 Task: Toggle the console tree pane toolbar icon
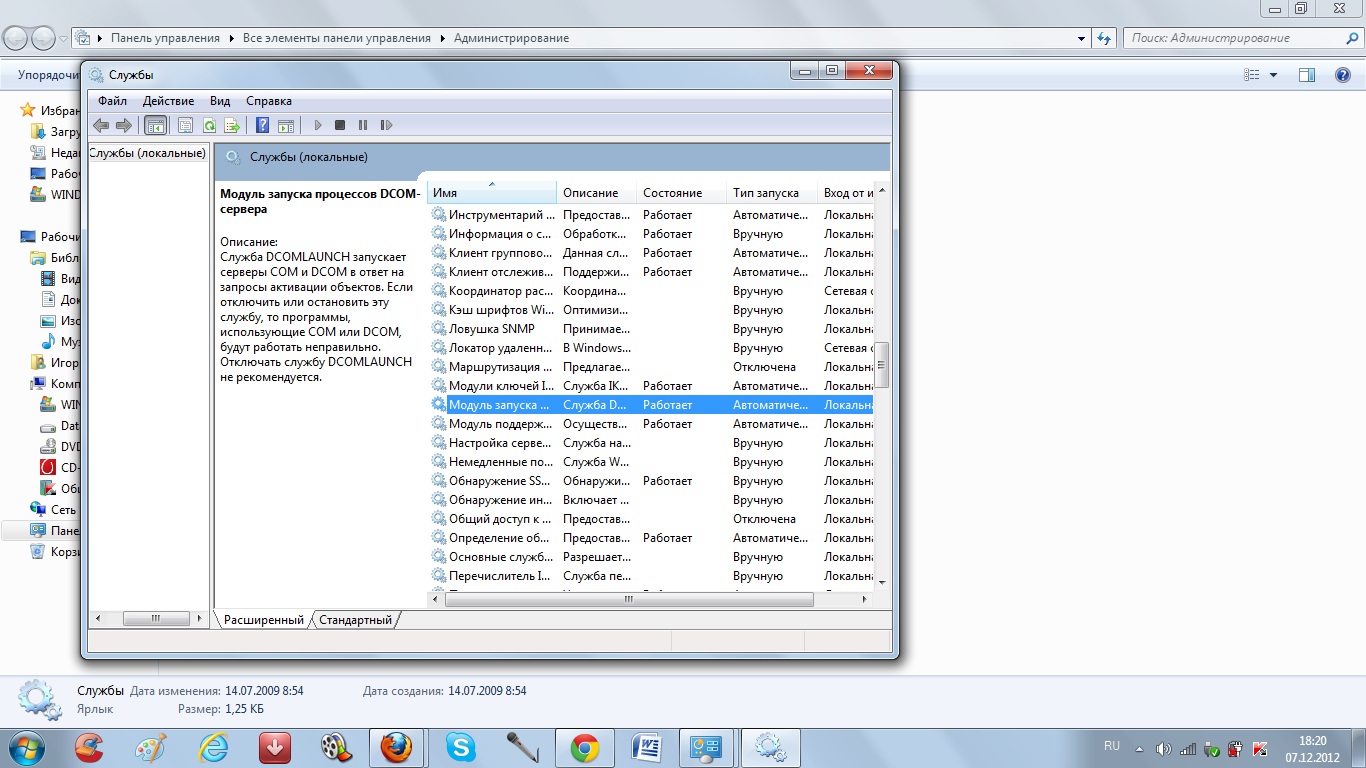click(x=155, y=125)
